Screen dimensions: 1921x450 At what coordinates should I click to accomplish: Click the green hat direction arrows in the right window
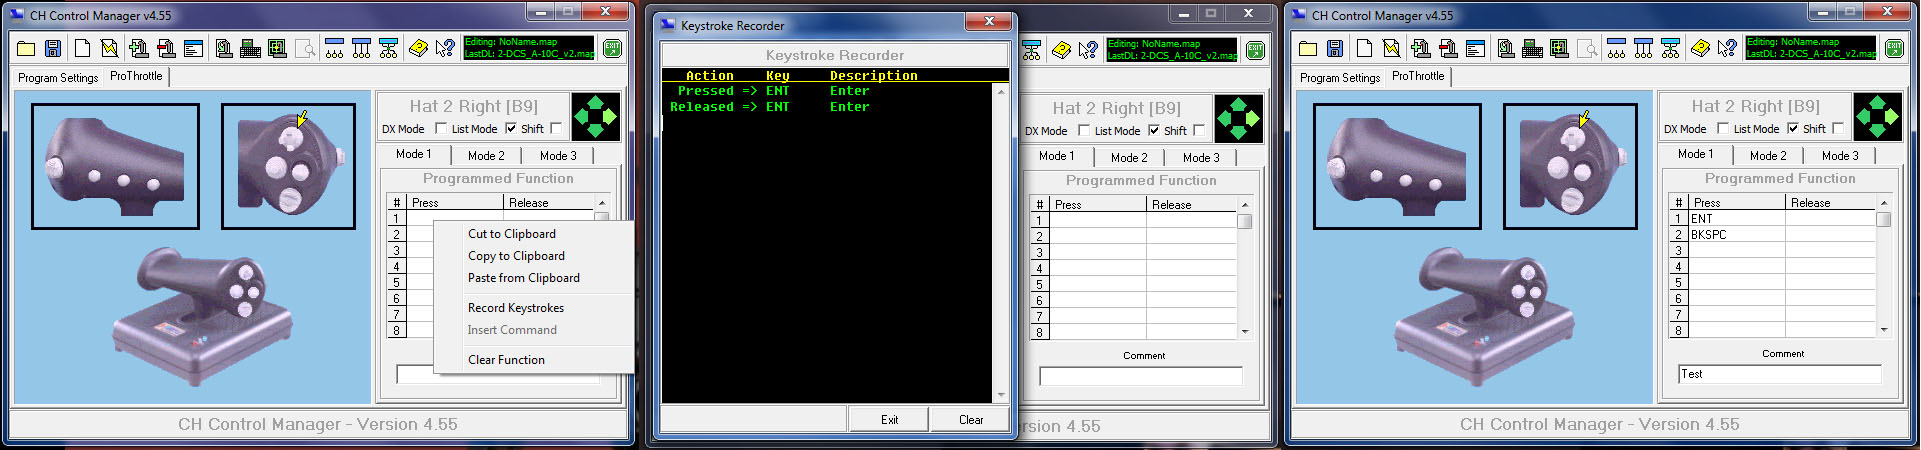coord(1878,117)
